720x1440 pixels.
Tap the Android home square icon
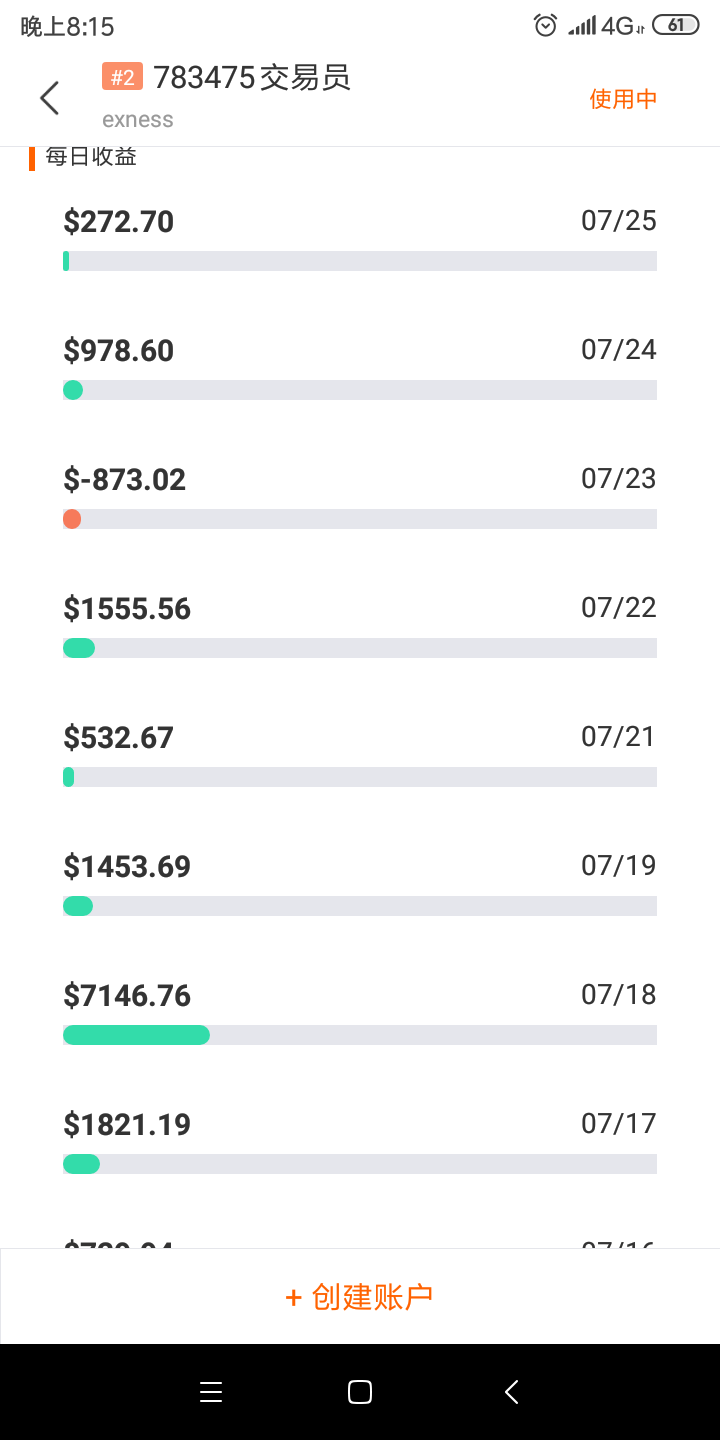pyautogui.click(x=360, y=1392)
